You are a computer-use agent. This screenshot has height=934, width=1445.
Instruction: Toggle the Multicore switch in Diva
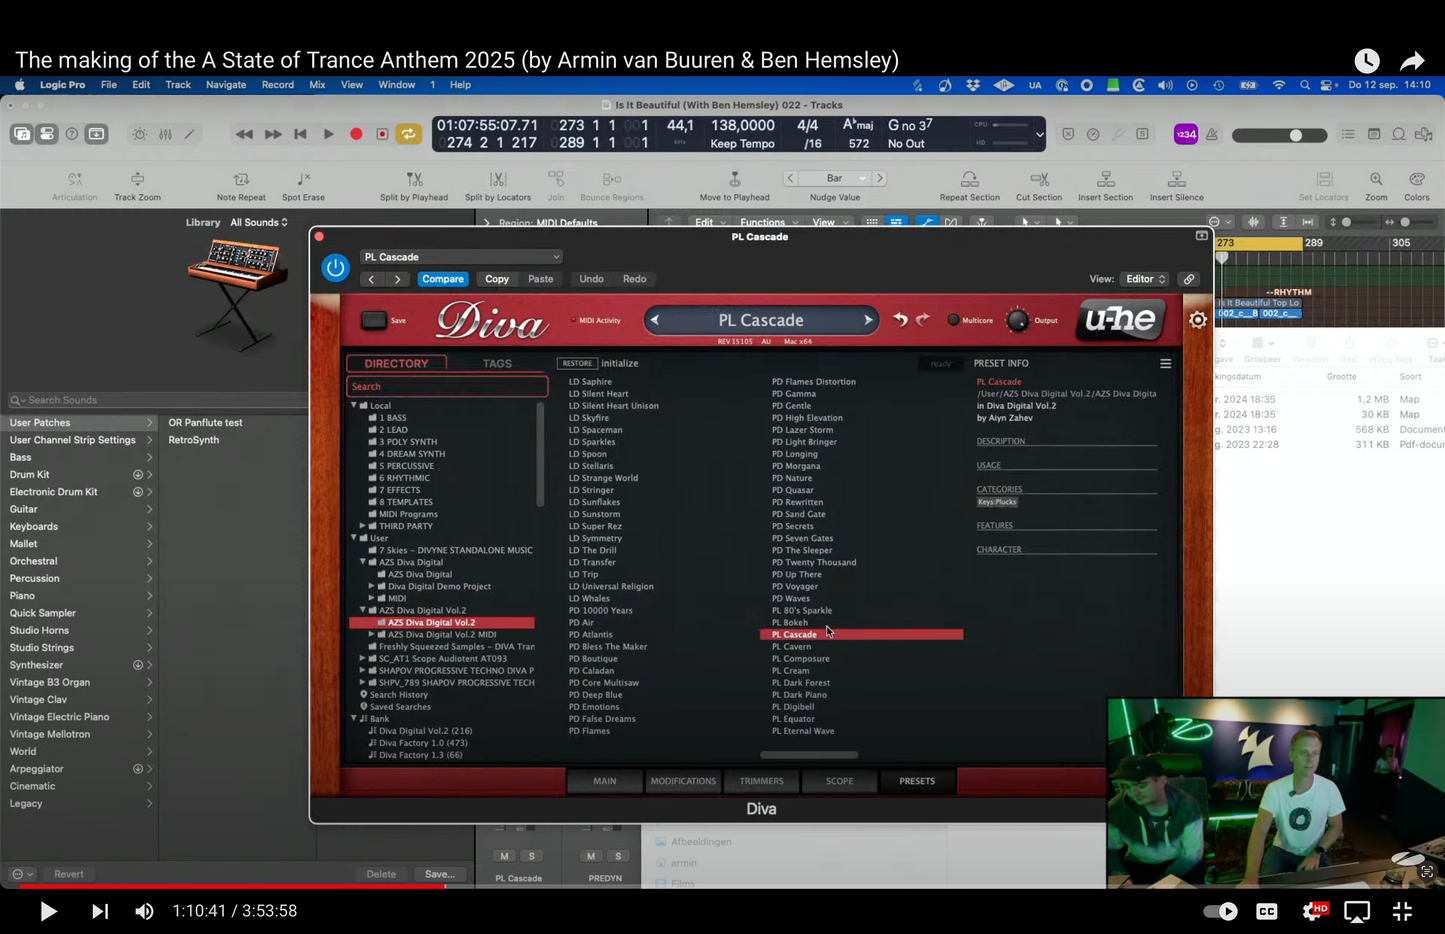tap(953, 320)
